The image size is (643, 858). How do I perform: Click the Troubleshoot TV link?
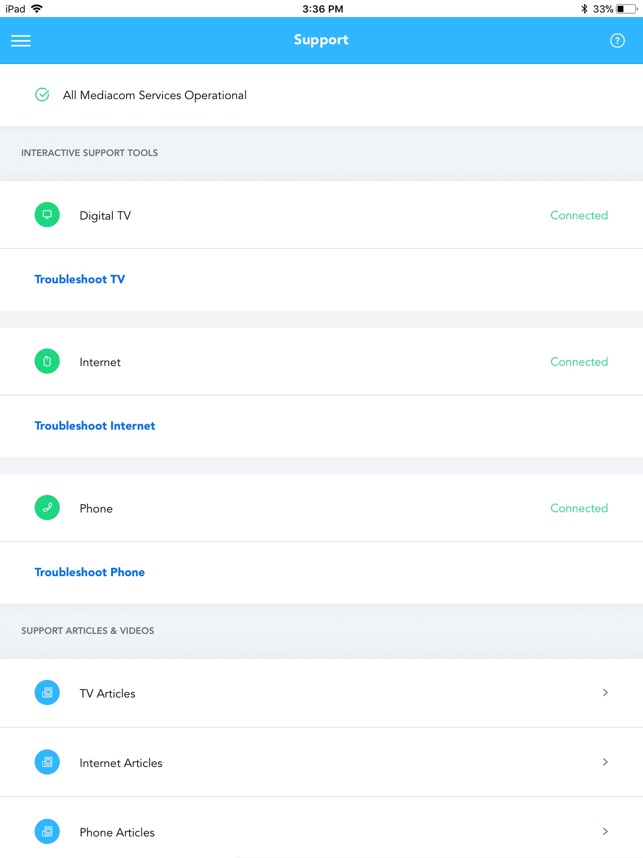click(80, 280)
